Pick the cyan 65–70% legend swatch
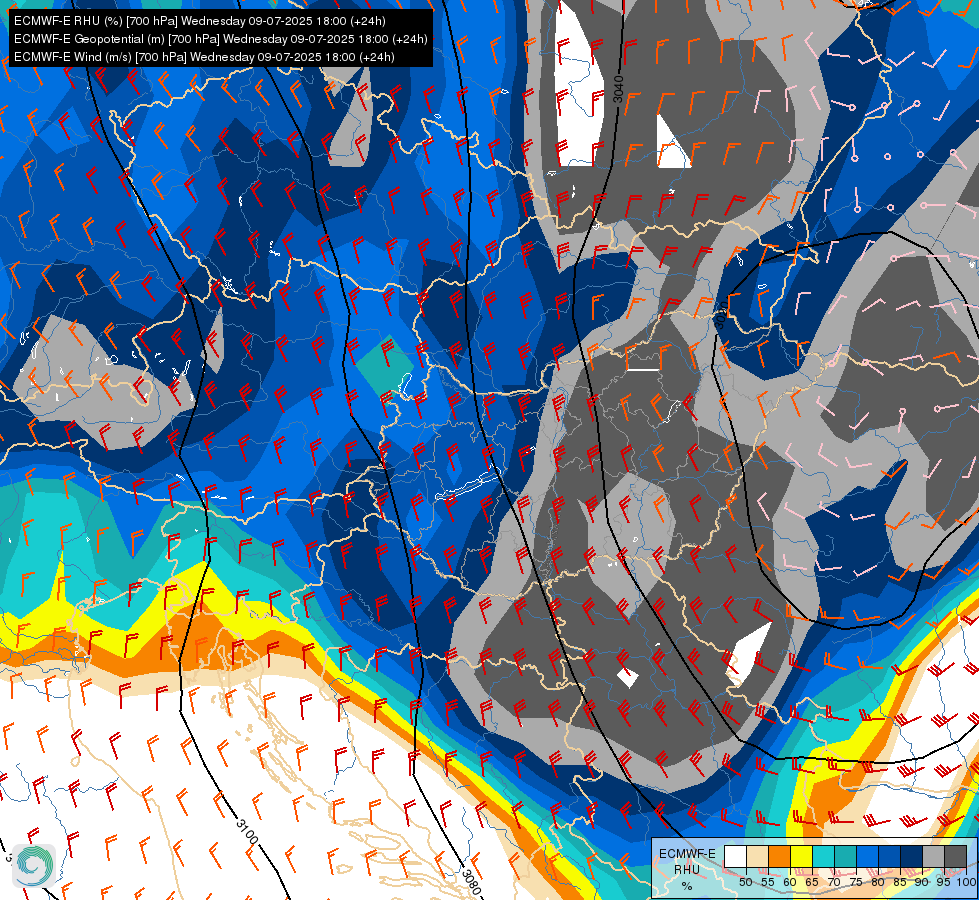This screenshot has height=900, width=979. tap(824, 856)
